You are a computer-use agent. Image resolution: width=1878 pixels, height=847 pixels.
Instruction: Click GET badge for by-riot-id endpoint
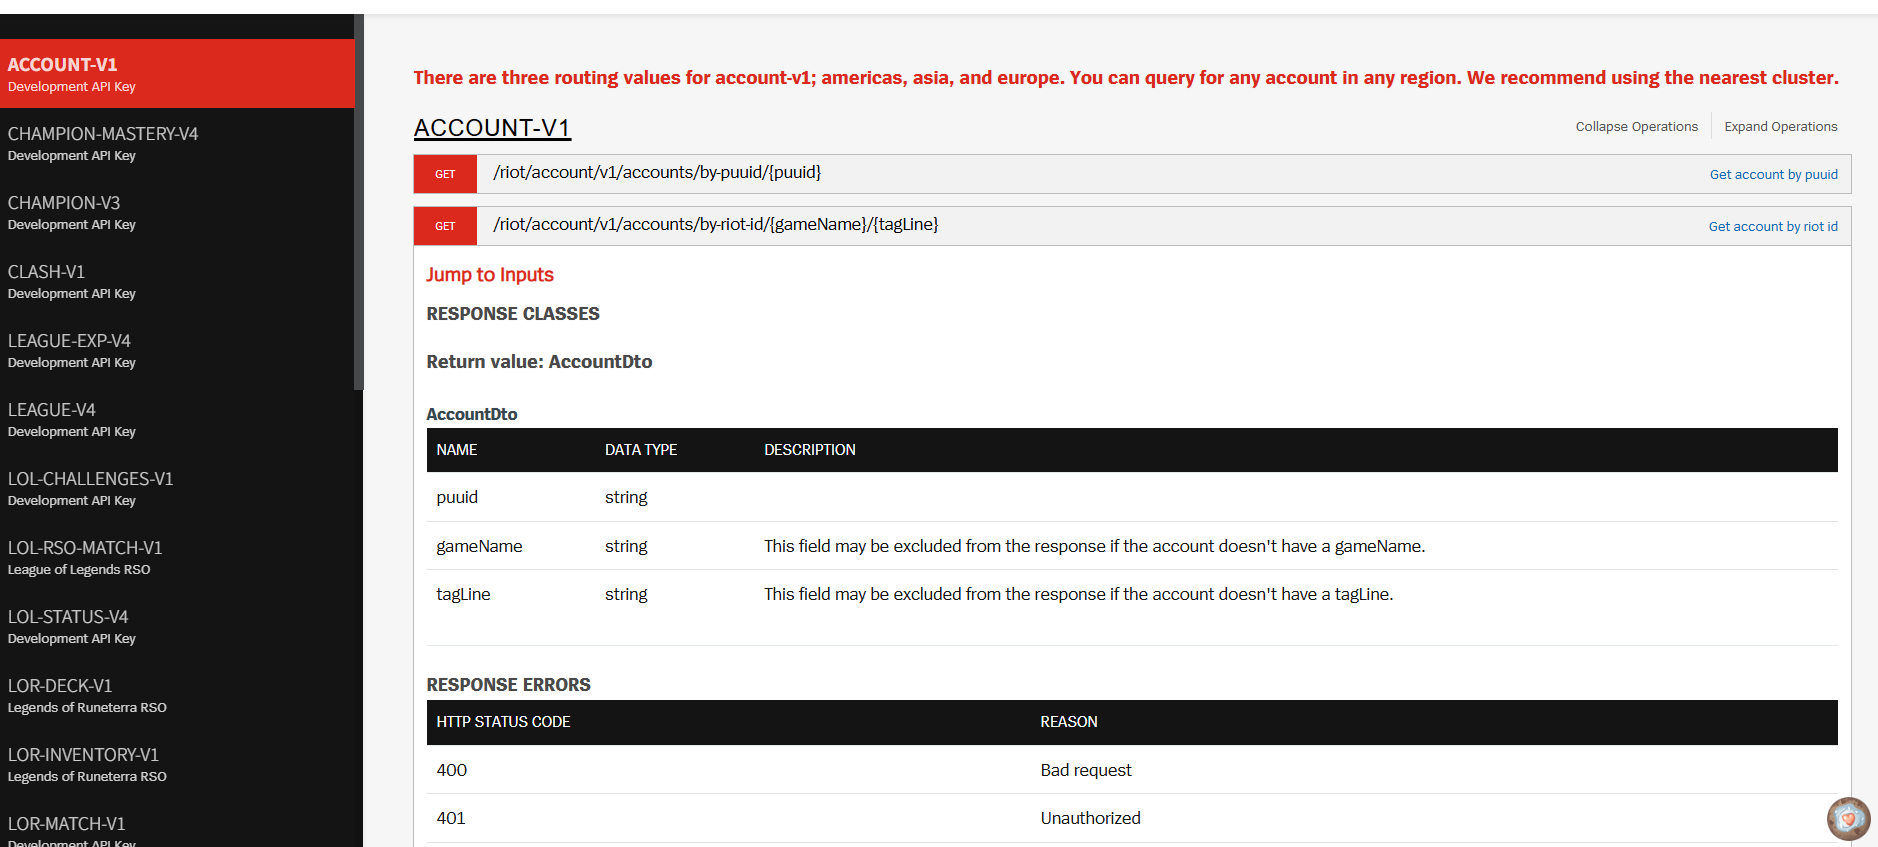445,226
